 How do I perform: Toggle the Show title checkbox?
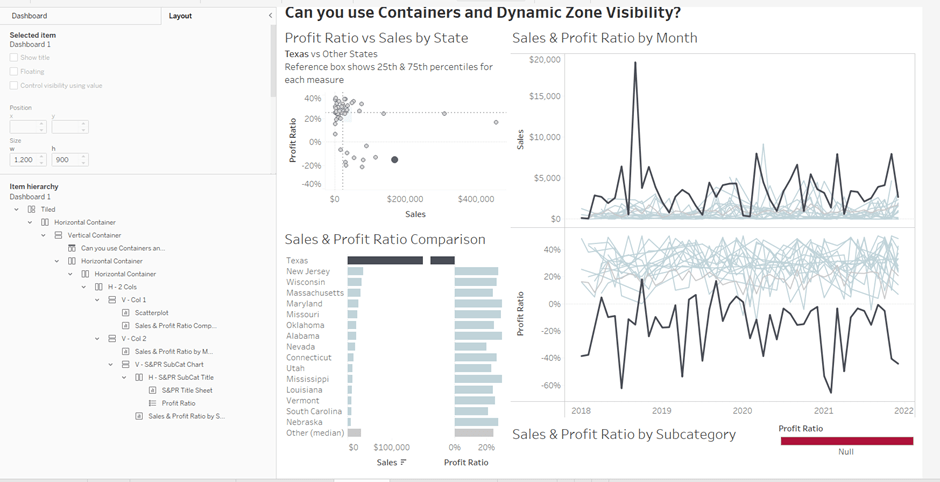pos(13,58)
